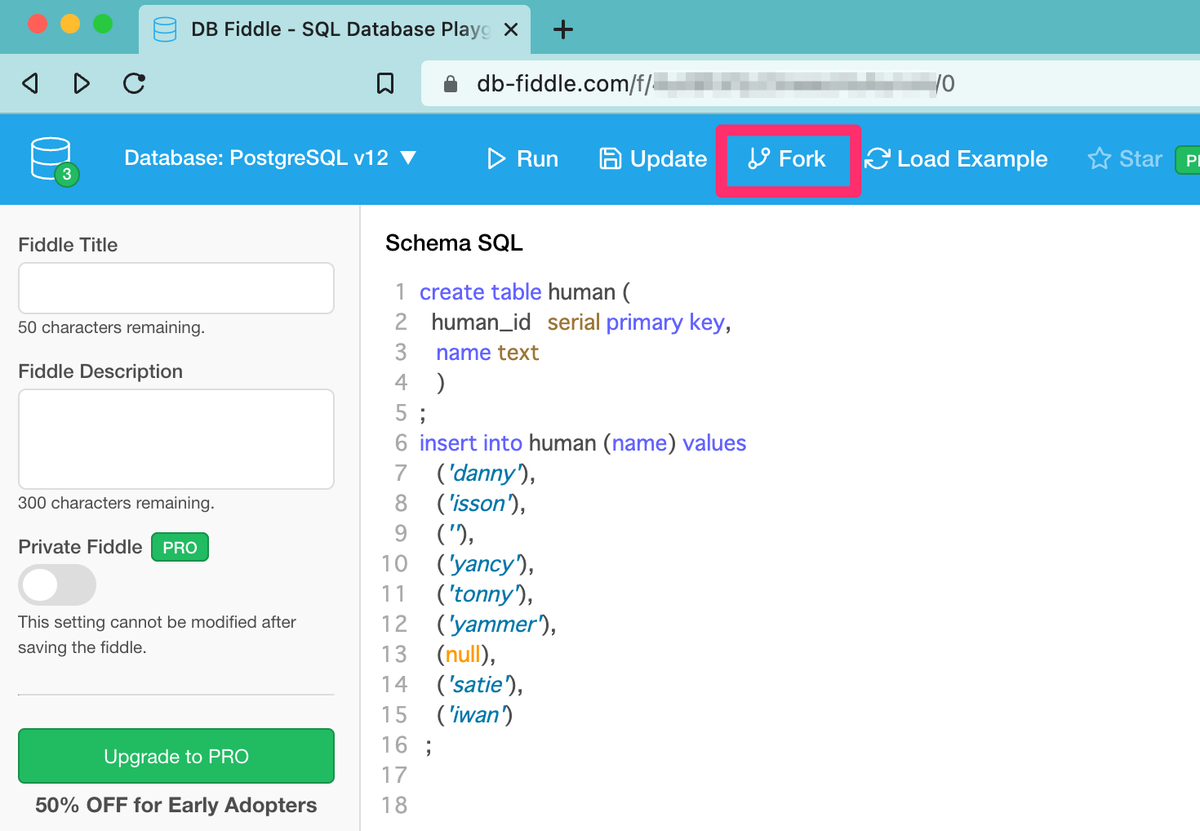1200x831 pixels.
Task: Click the Run play icon
Action: point(497,158)
